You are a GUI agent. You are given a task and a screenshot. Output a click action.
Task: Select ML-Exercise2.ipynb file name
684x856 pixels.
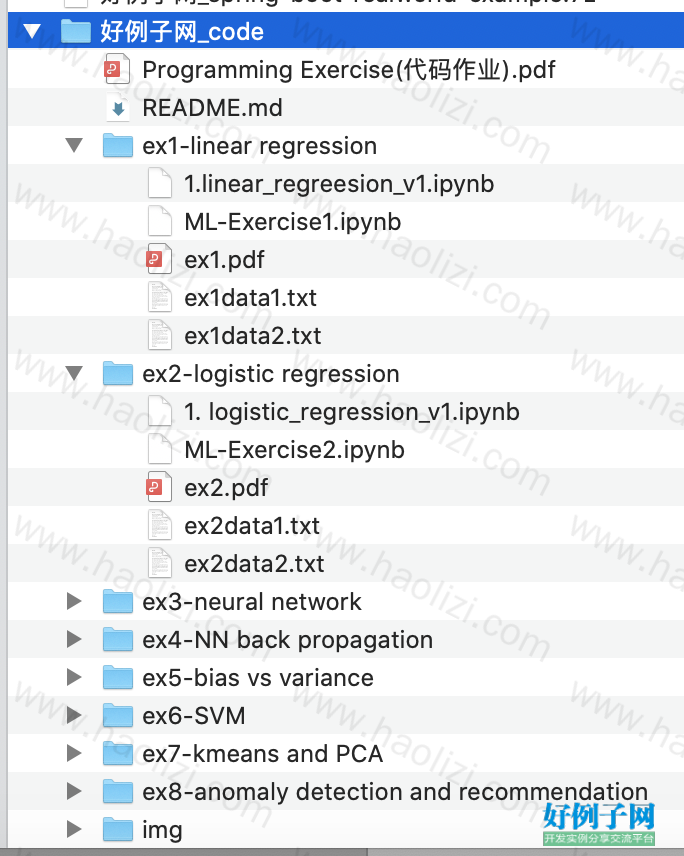click(295, 450)
